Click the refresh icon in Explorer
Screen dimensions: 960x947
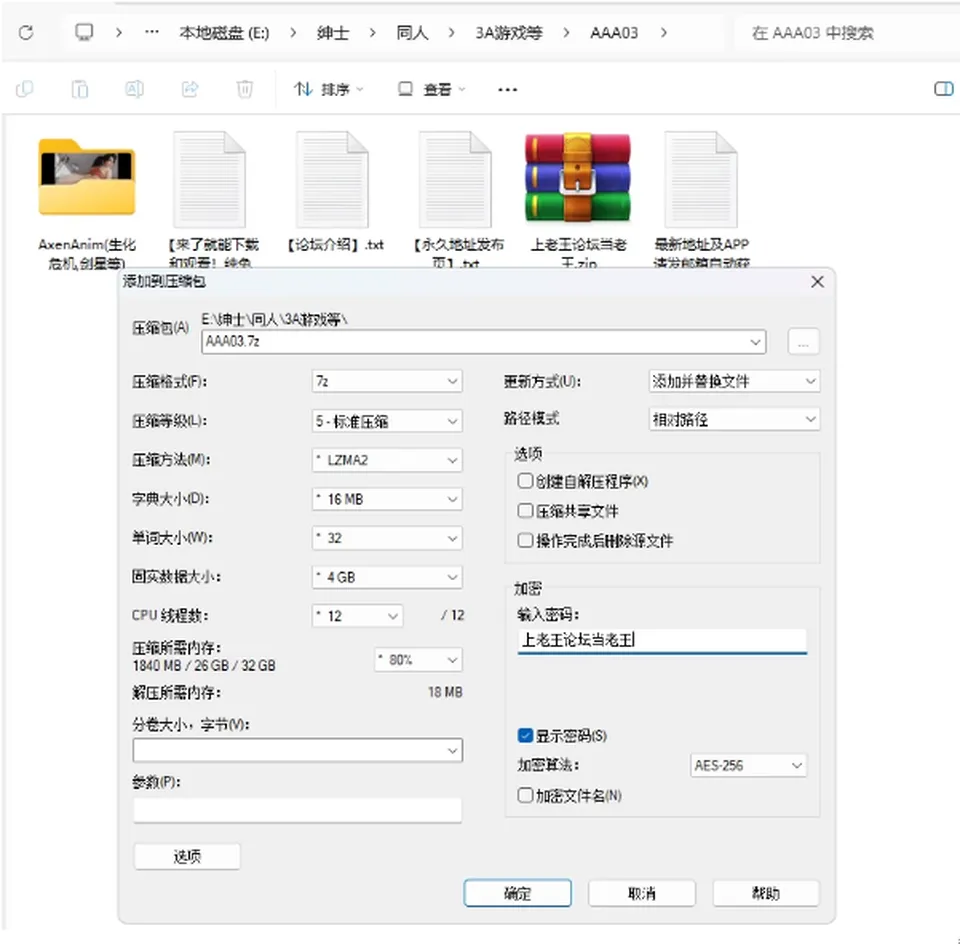(x=26, y=32)
